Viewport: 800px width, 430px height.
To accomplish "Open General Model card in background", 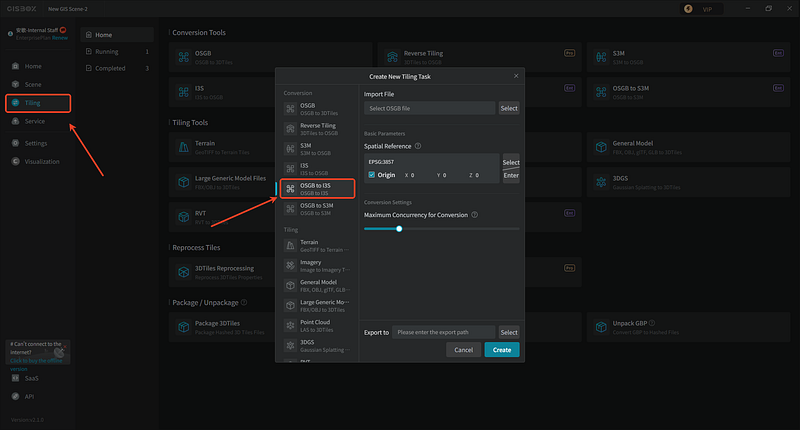I will click(x=688, y=147).
